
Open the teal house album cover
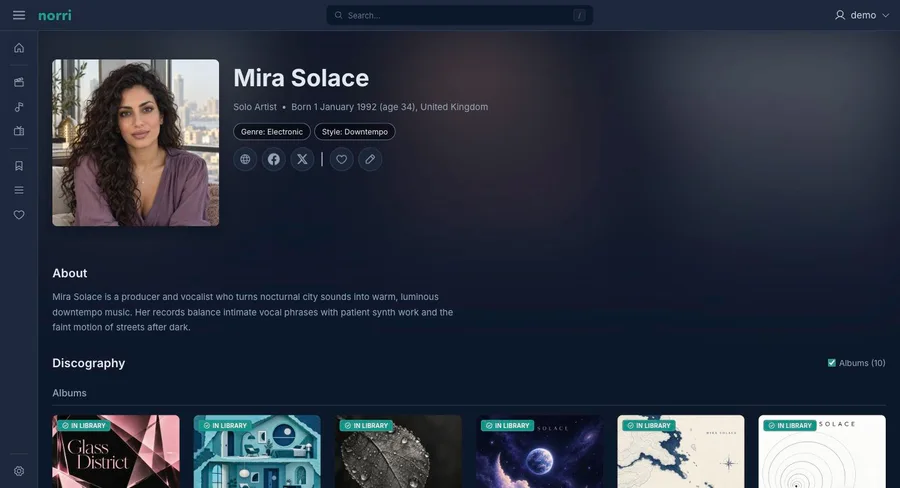pyautogui.click(x=257, y=452)
